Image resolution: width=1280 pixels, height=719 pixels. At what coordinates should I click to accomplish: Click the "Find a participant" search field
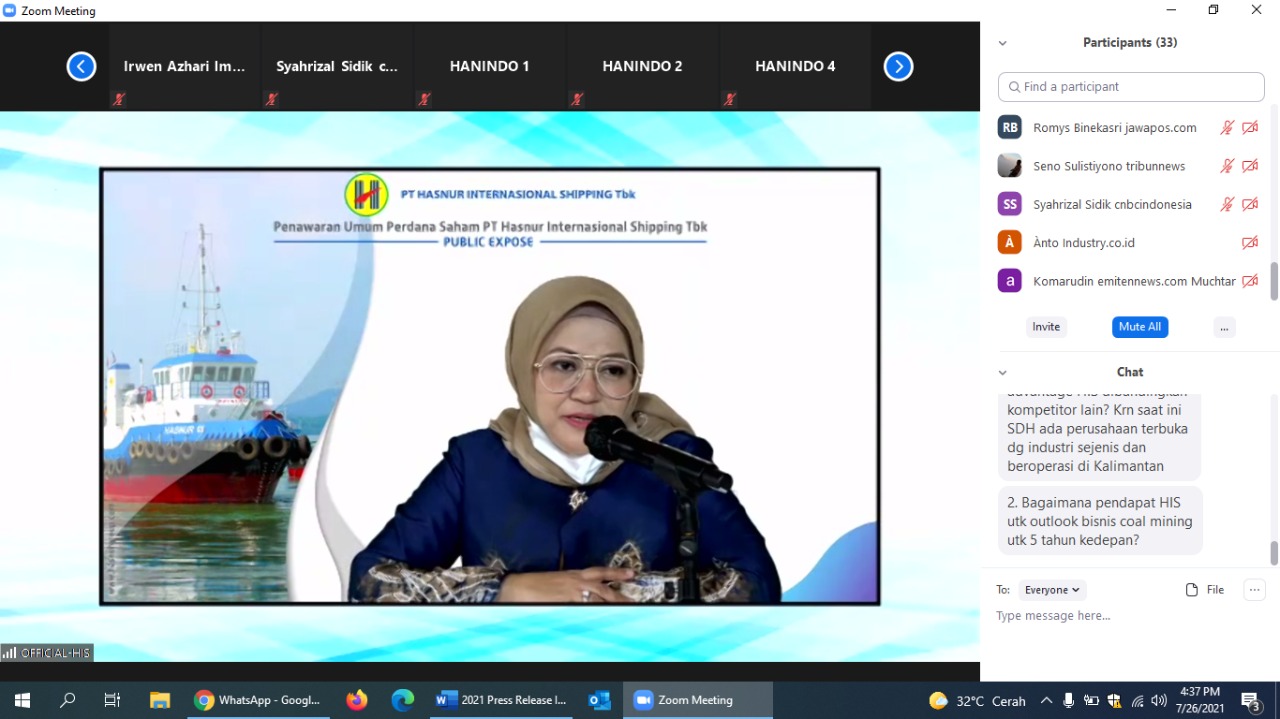point(1130,86)
